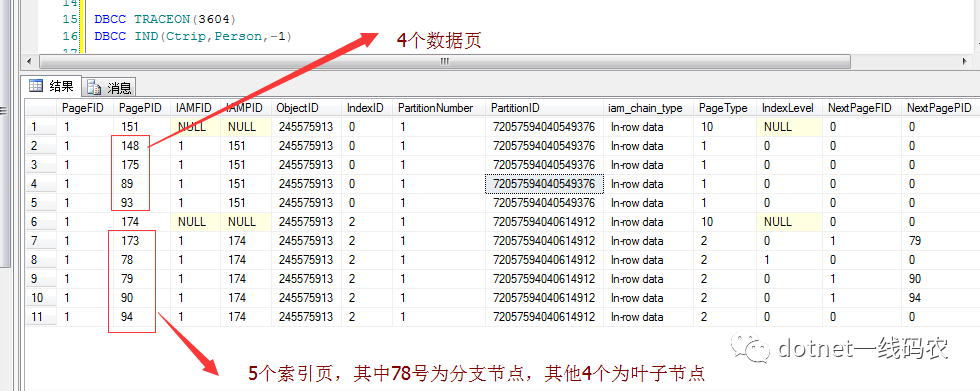The image size is (980, 391).
Task: Select row header number 11
Action: pos(41,317)
